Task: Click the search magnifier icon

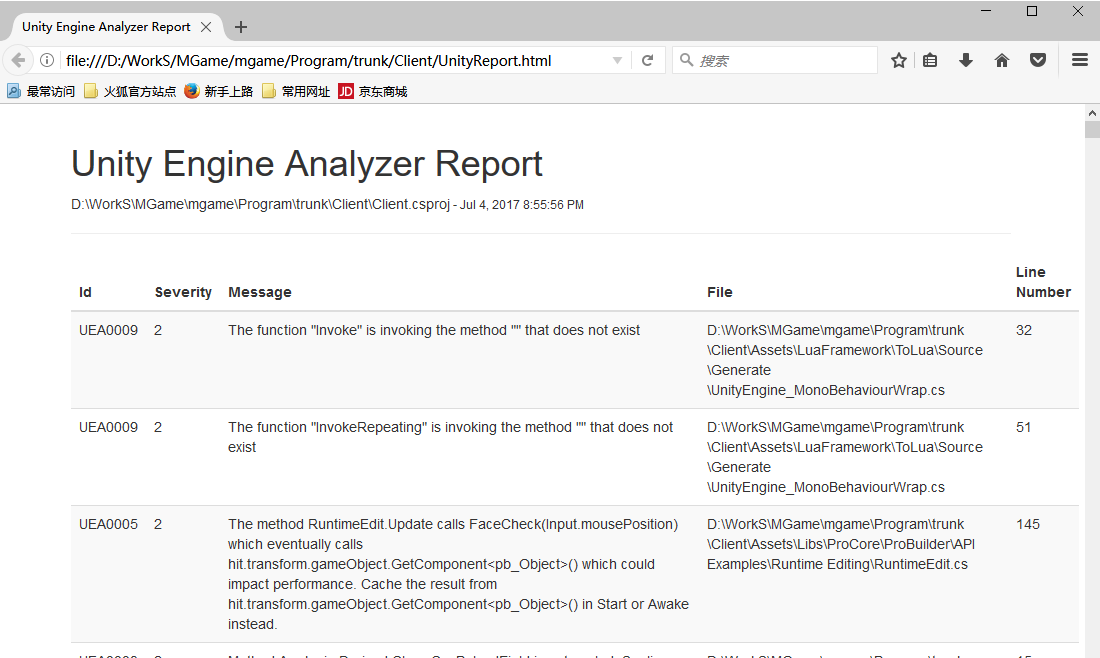Action: pyautogui.click(x=687, y=60)
